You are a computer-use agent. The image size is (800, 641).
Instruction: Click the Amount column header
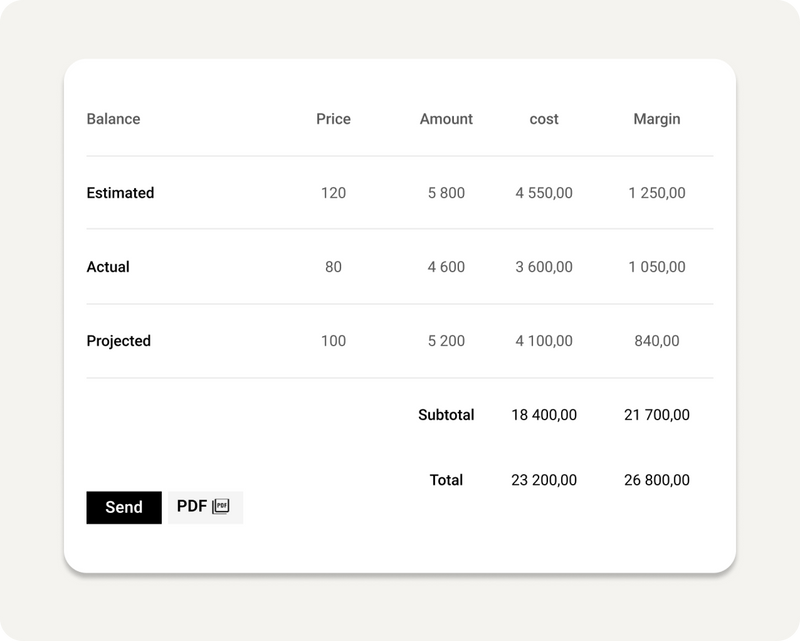446,119
